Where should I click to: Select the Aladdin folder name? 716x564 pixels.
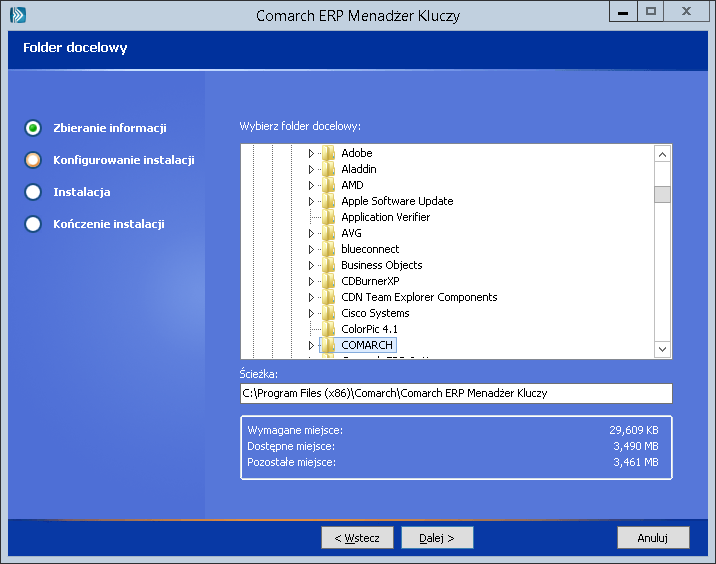(359, 169)
